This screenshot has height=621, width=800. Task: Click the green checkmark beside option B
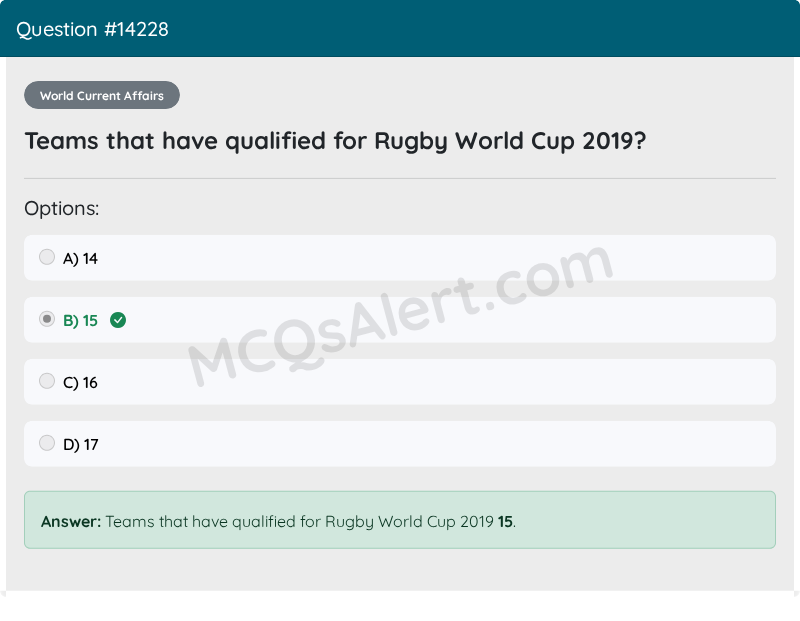click(x=118, y=320)
